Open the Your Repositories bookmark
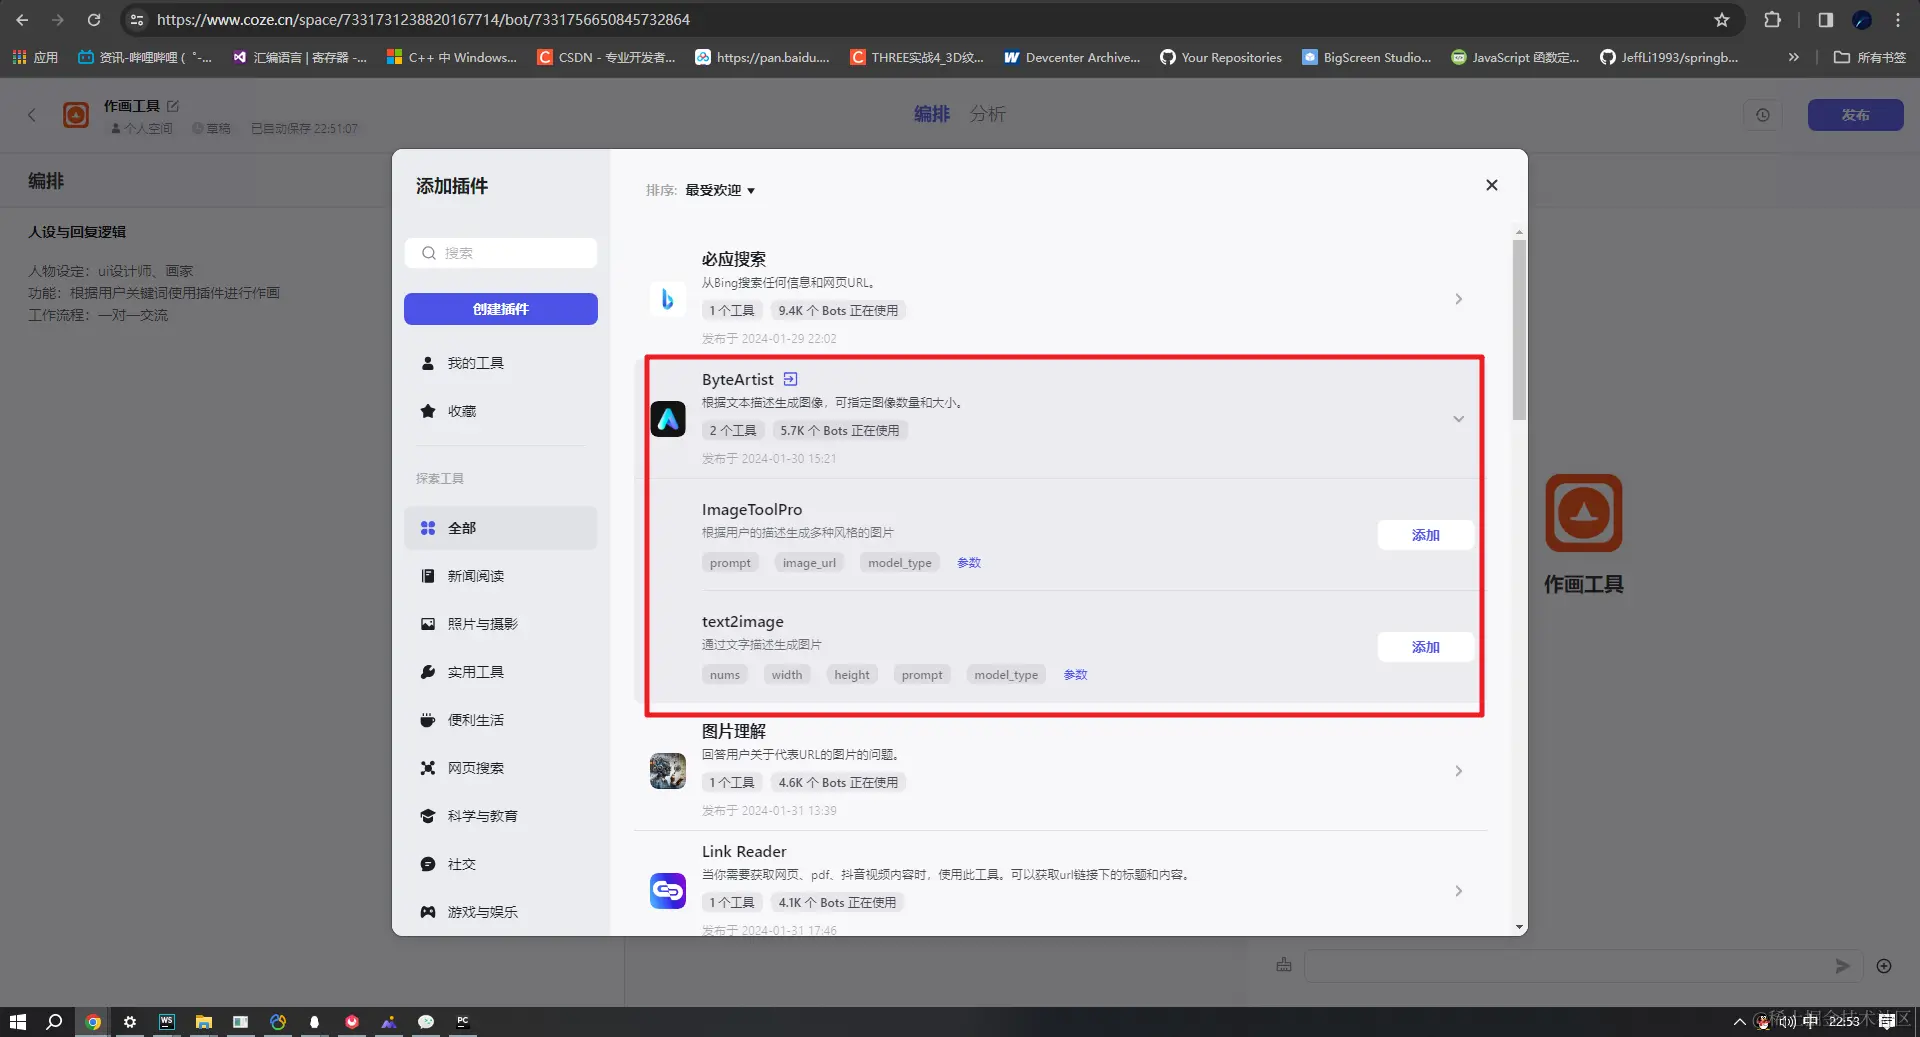 [1221, 57]
